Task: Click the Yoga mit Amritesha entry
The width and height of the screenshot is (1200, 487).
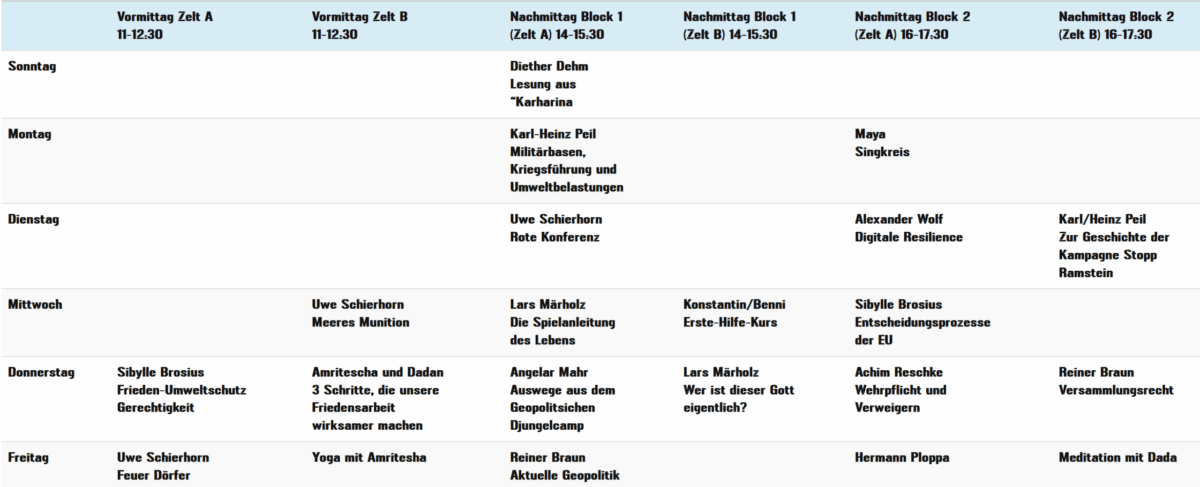Action: point(369,457)
